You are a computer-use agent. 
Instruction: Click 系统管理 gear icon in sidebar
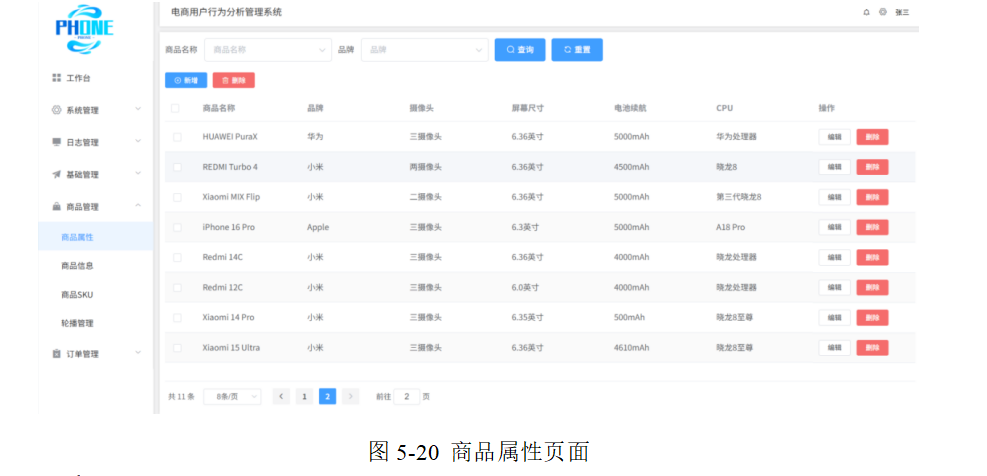[x=56, y=110]
